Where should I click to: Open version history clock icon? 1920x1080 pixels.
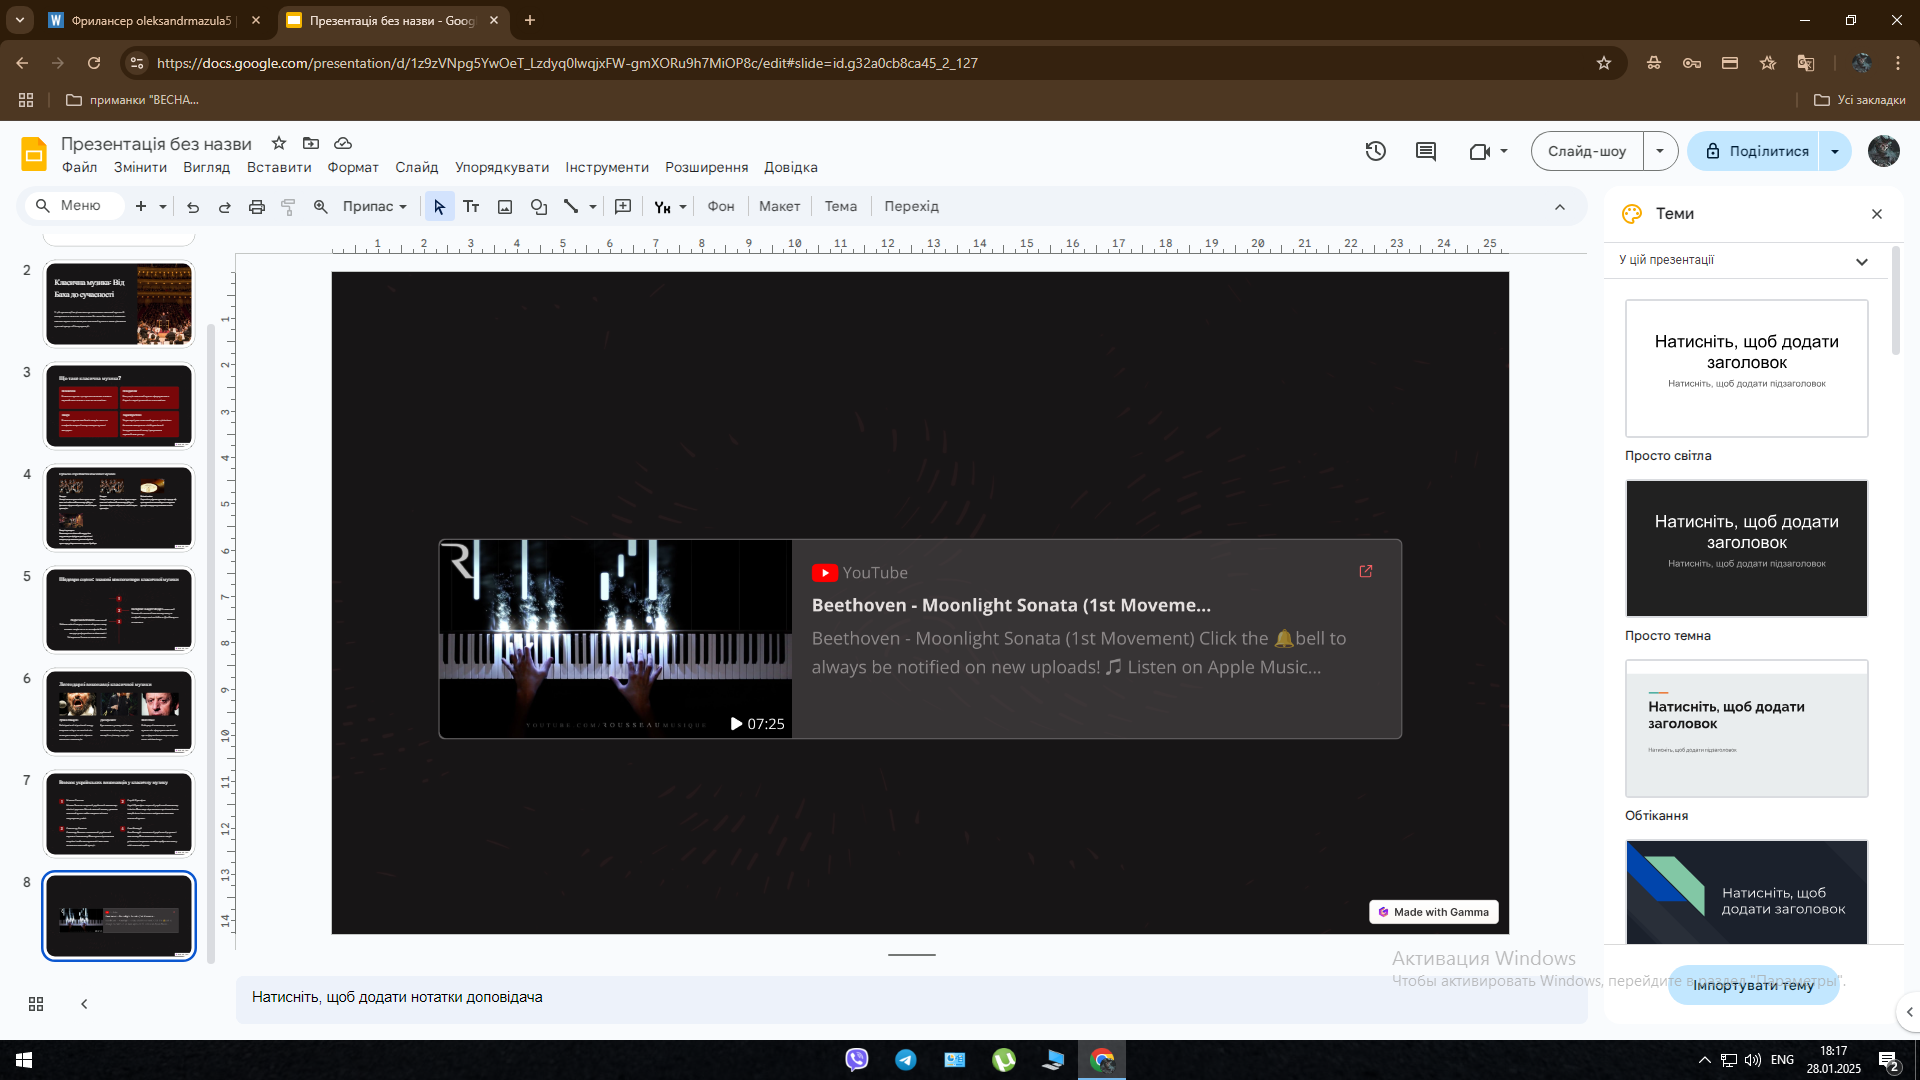click(1376, 151)
